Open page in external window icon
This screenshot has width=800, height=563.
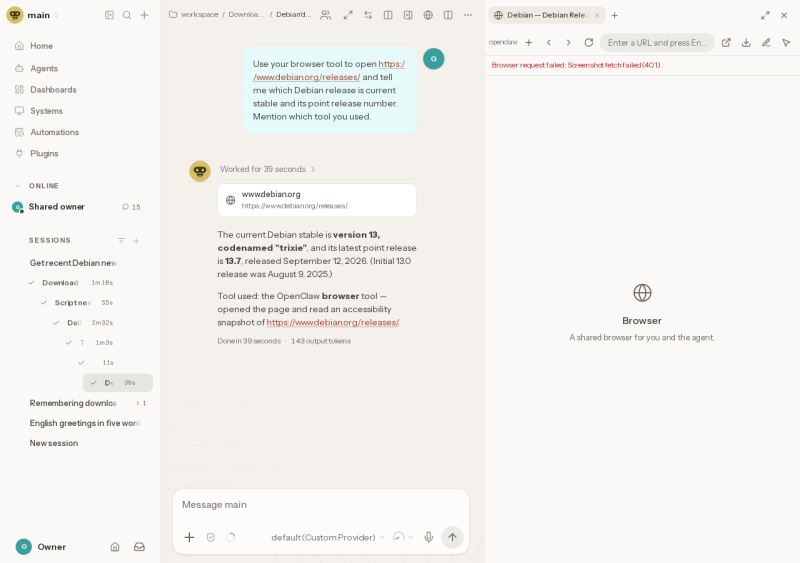click(726, 42)
